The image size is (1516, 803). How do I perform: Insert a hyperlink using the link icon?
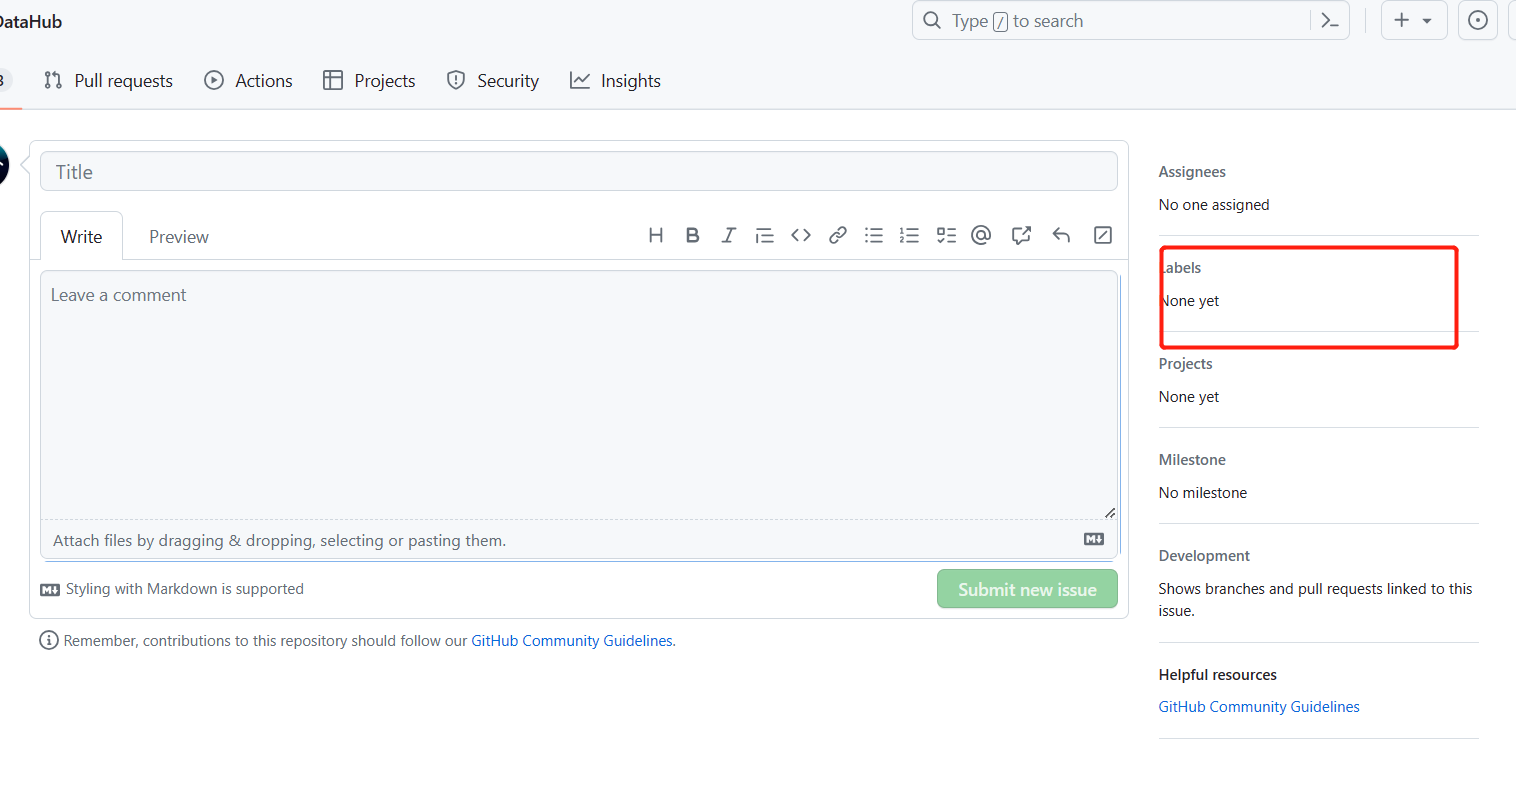pyautogui.click(x=837, y=235)
